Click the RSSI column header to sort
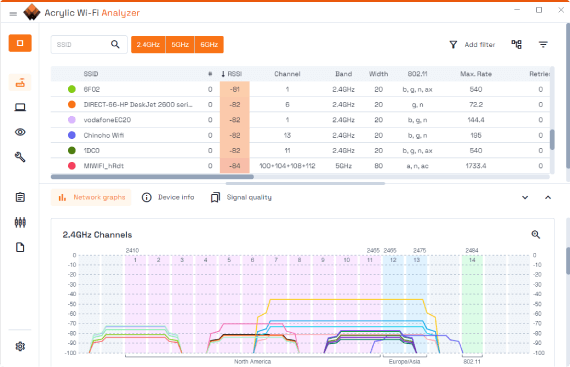Viewport: 570px width, 367px height. click(x=232, y=74)
